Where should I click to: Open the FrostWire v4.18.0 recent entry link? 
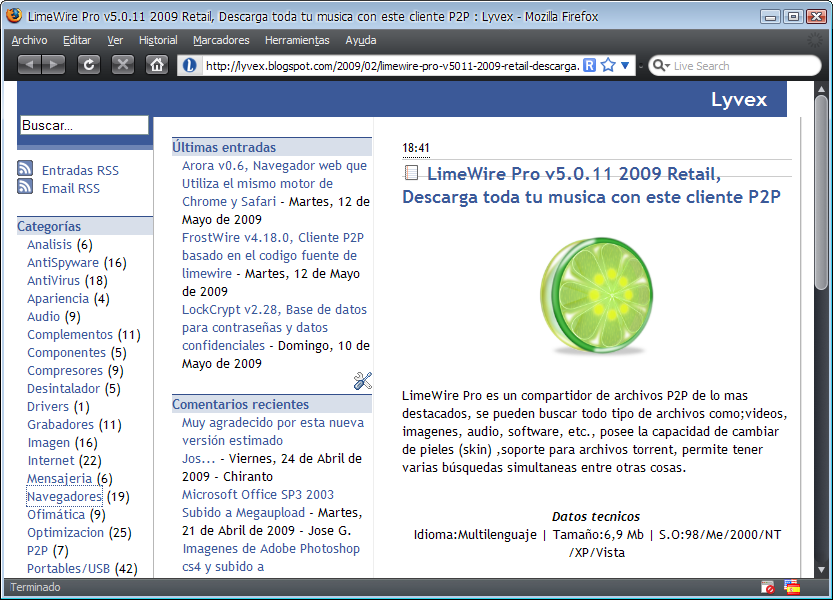pyautogui.click(x=272, y=238)
